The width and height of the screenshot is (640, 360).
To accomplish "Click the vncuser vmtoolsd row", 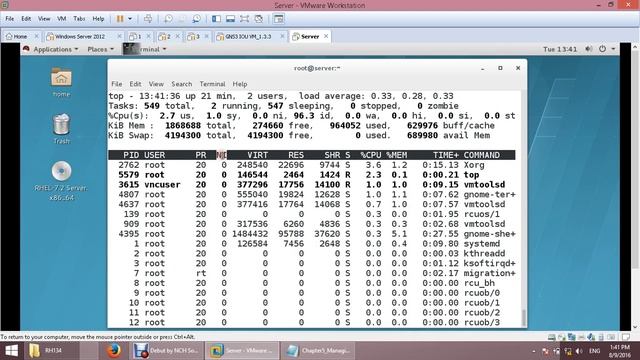I will pyautogui.click(x=311, y=184).
